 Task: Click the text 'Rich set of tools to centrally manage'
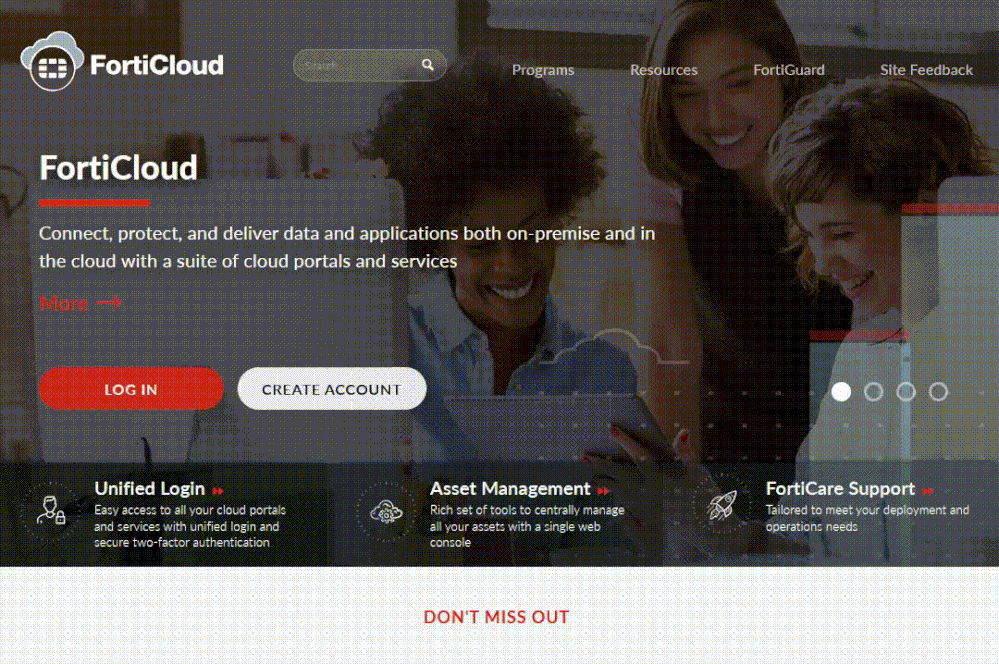point(527,510)
